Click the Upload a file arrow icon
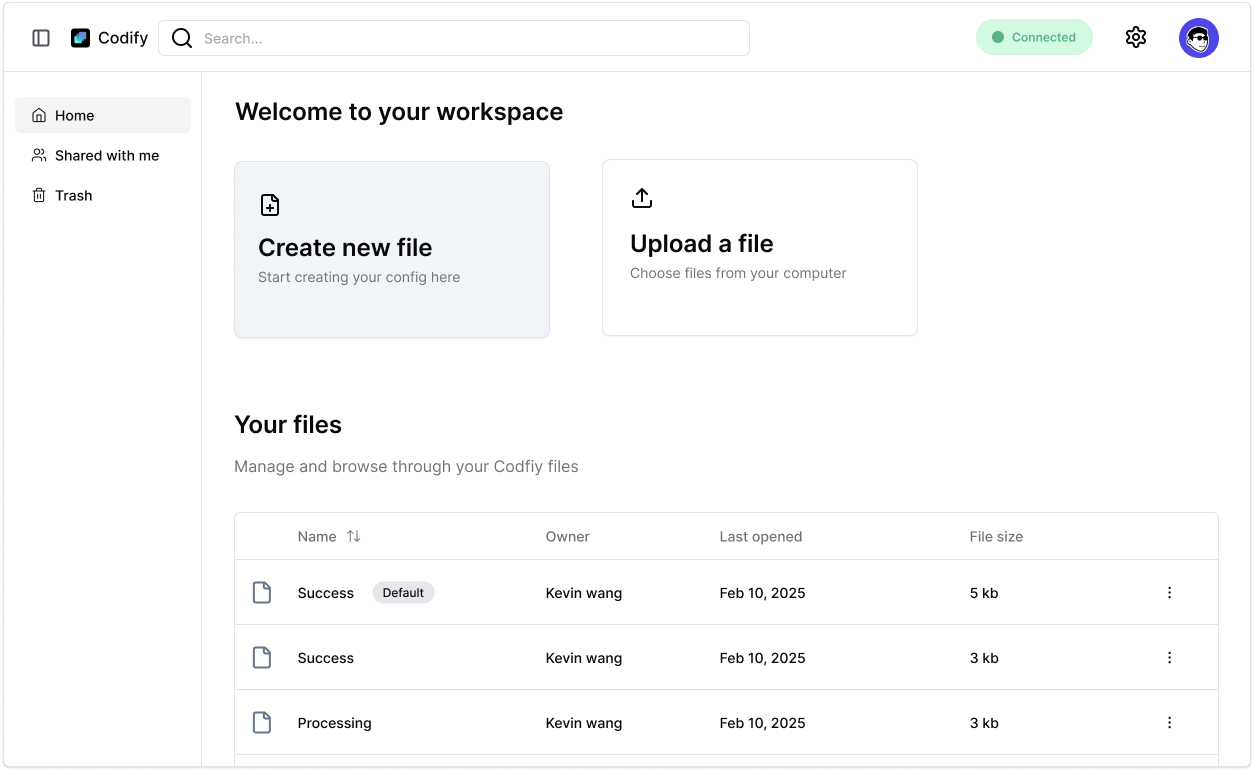The image size is (1254, 771). [642, 197]
